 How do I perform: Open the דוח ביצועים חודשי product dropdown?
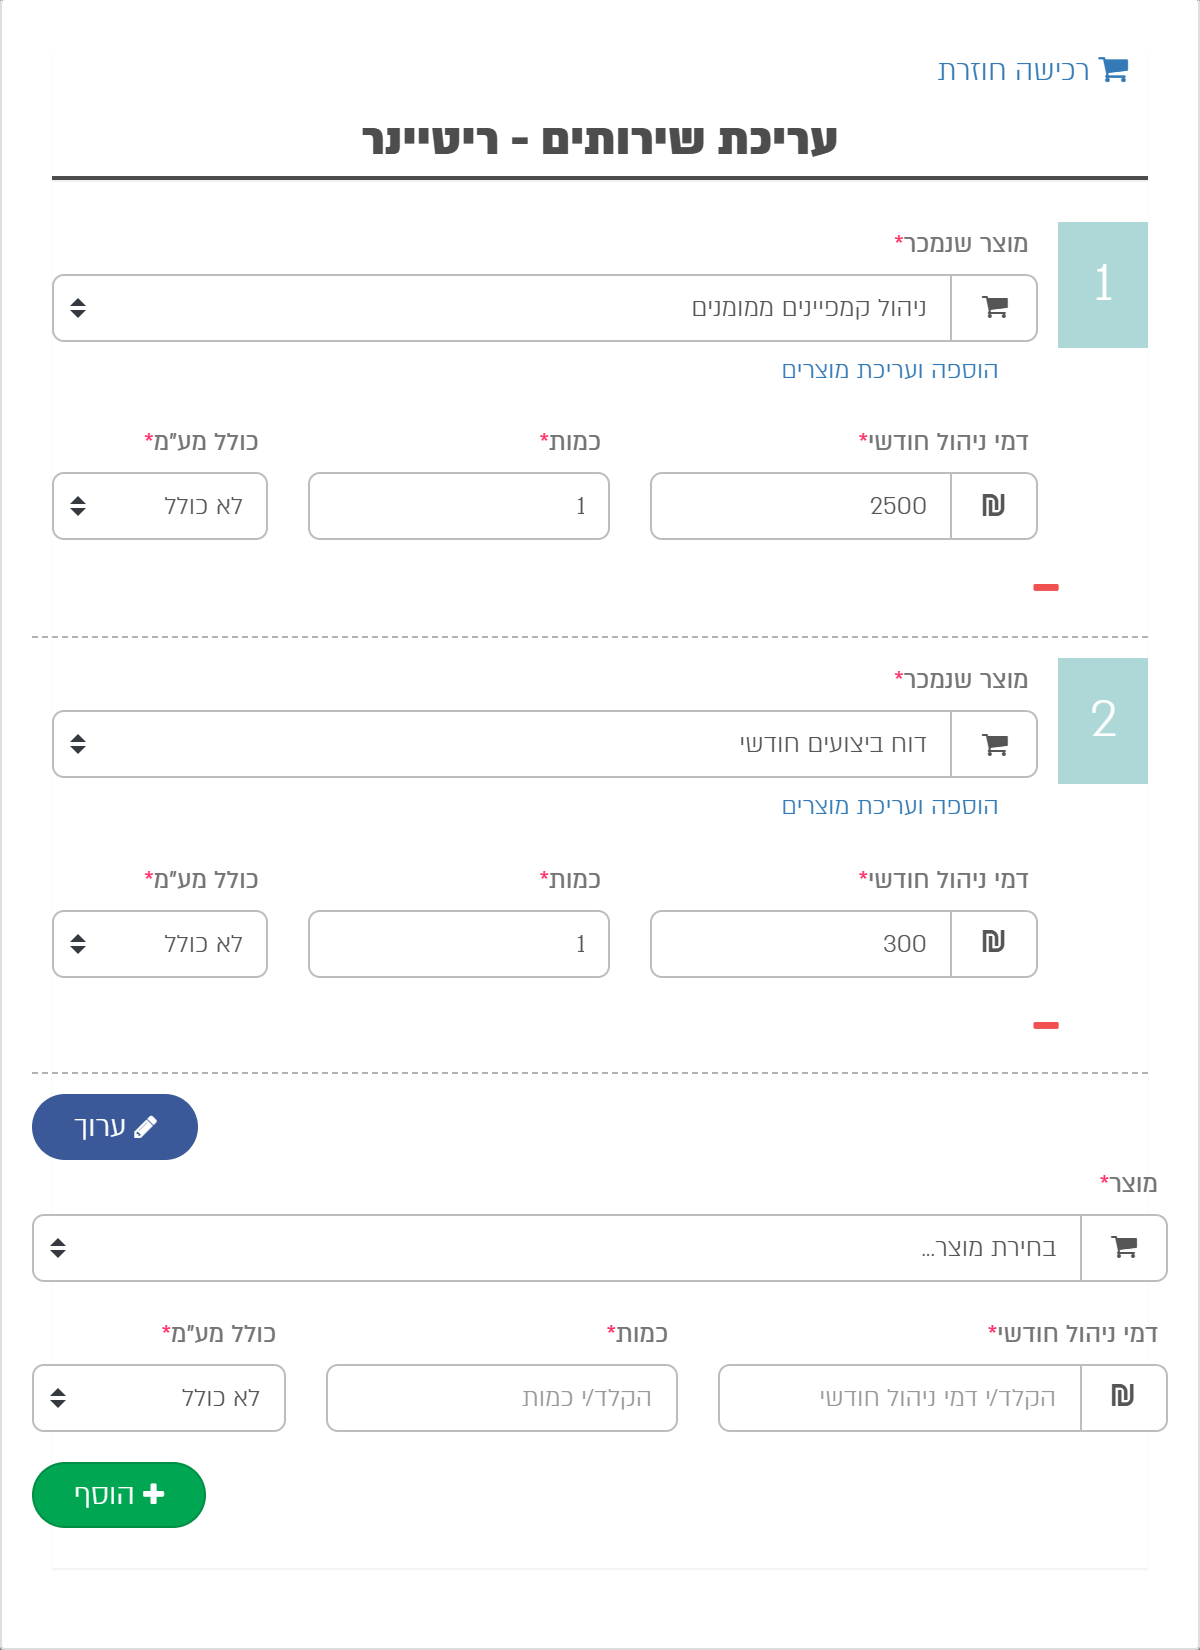502,744
